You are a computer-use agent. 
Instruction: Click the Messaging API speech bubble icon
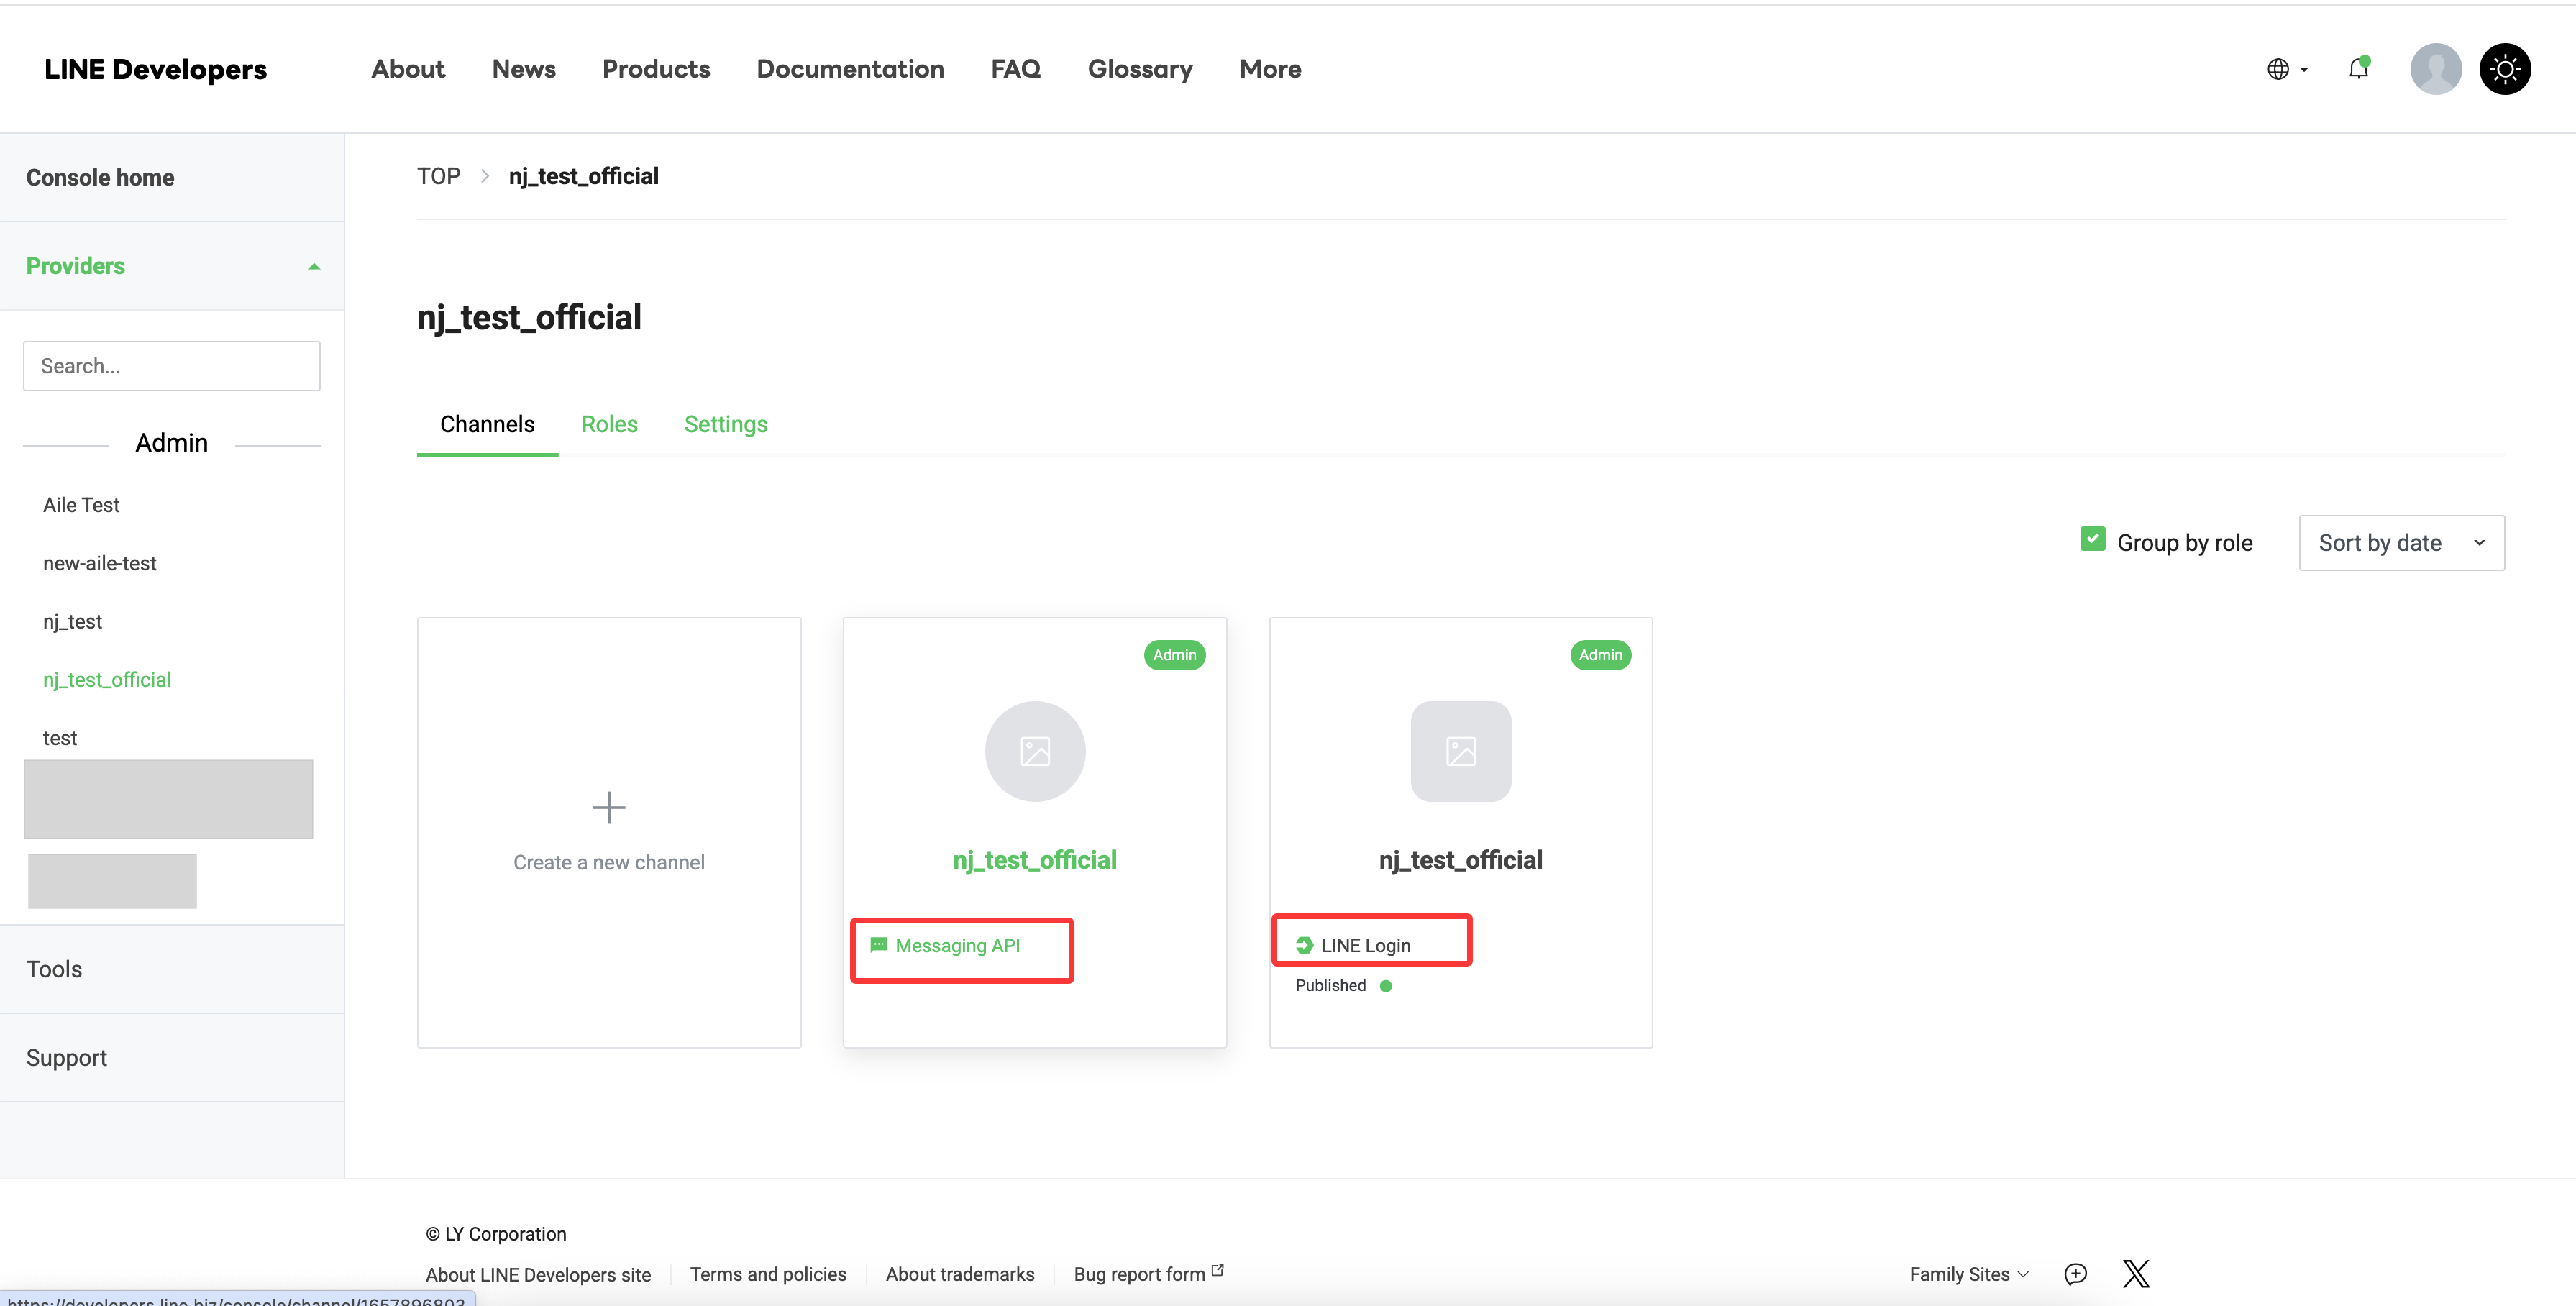[x=878, y=945]
